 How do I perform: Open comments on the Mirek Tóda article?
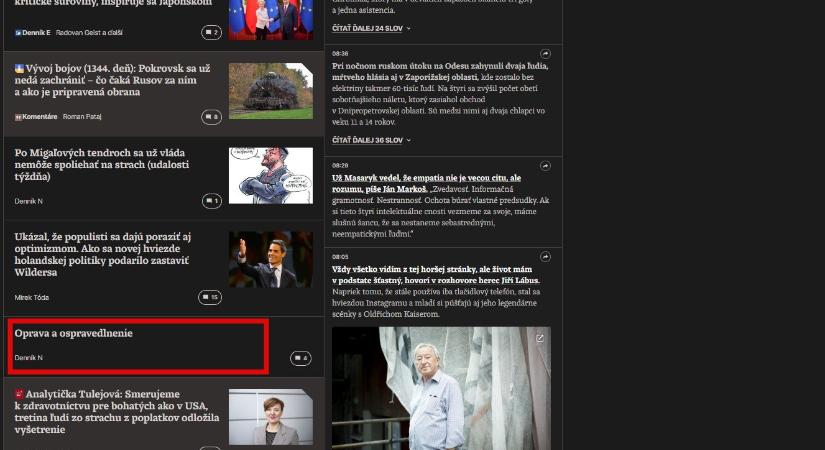(210, 297)
